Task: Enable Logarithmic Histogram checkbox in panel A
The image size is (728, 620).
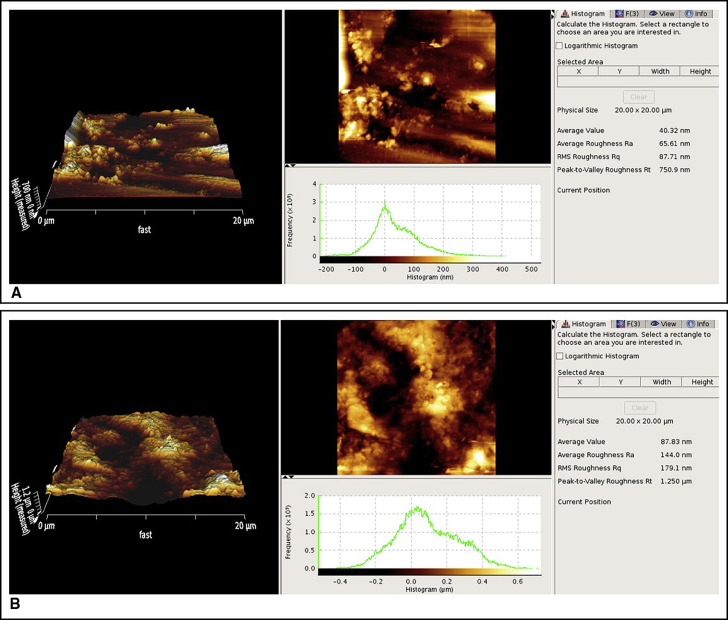Action: click(559, 45)
